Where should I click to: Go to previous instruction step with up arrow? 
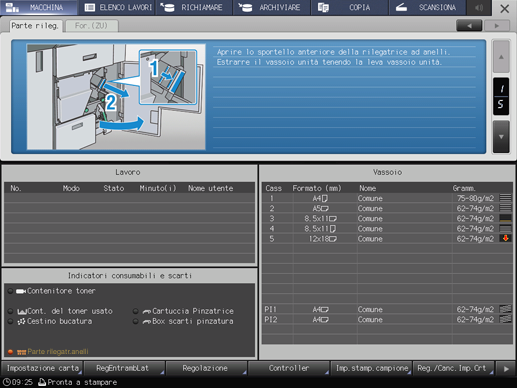tap(501, 57)
